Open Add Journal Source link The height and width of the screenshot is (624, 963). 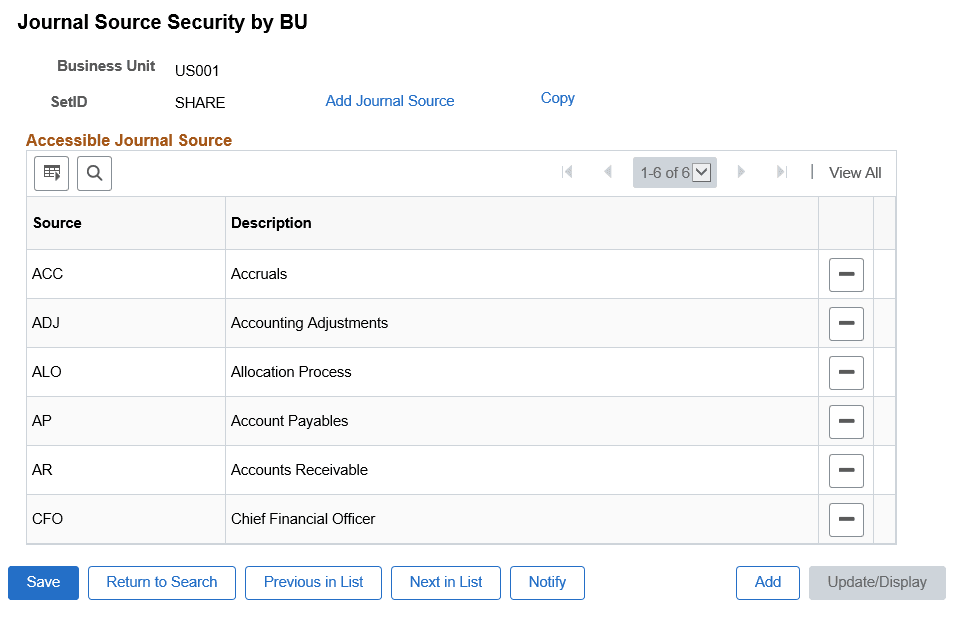point(389,101)
